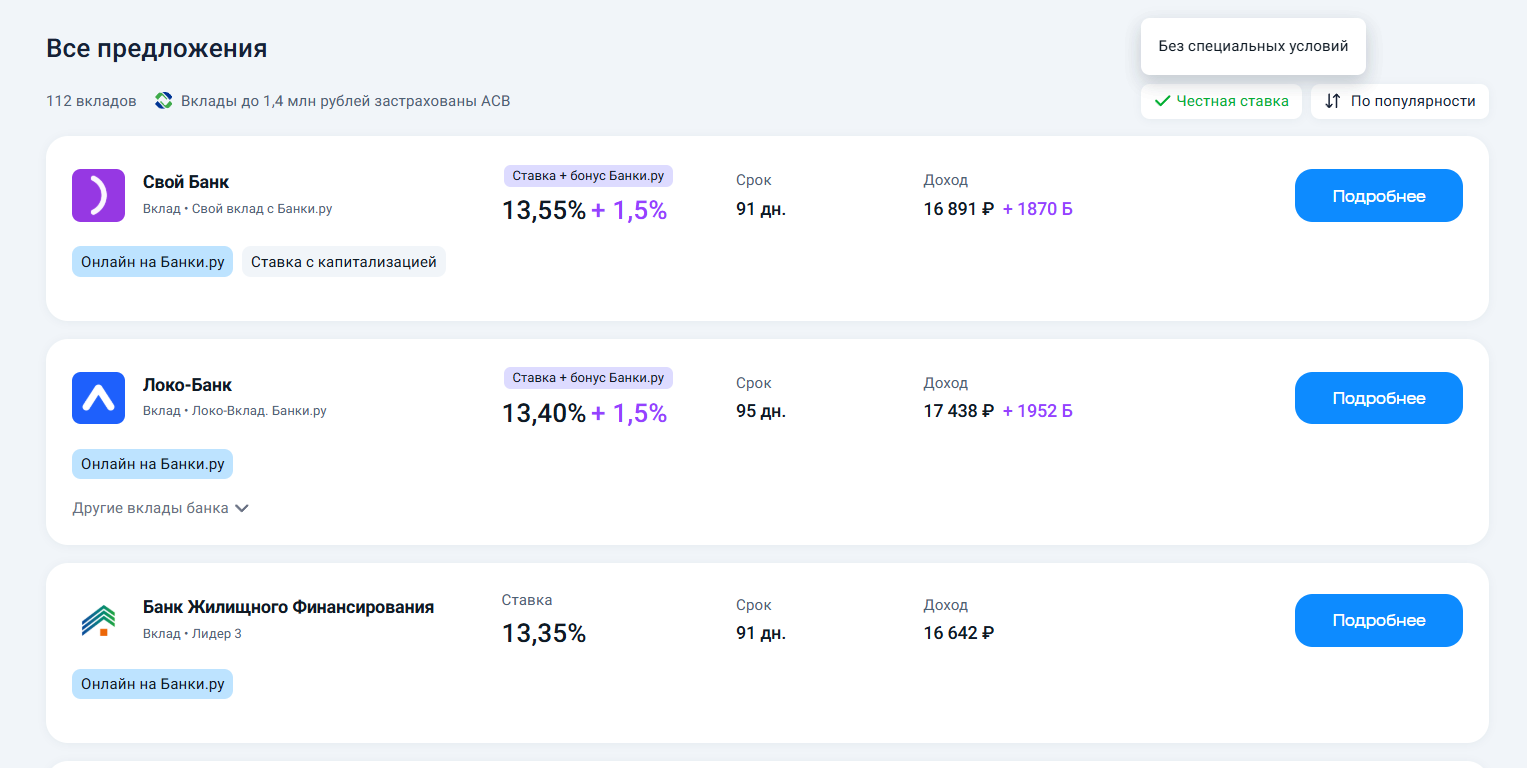Open Подробнее for Локо-Банк
Viewport: 1527px width, 768px height.
pos(1378,398)
